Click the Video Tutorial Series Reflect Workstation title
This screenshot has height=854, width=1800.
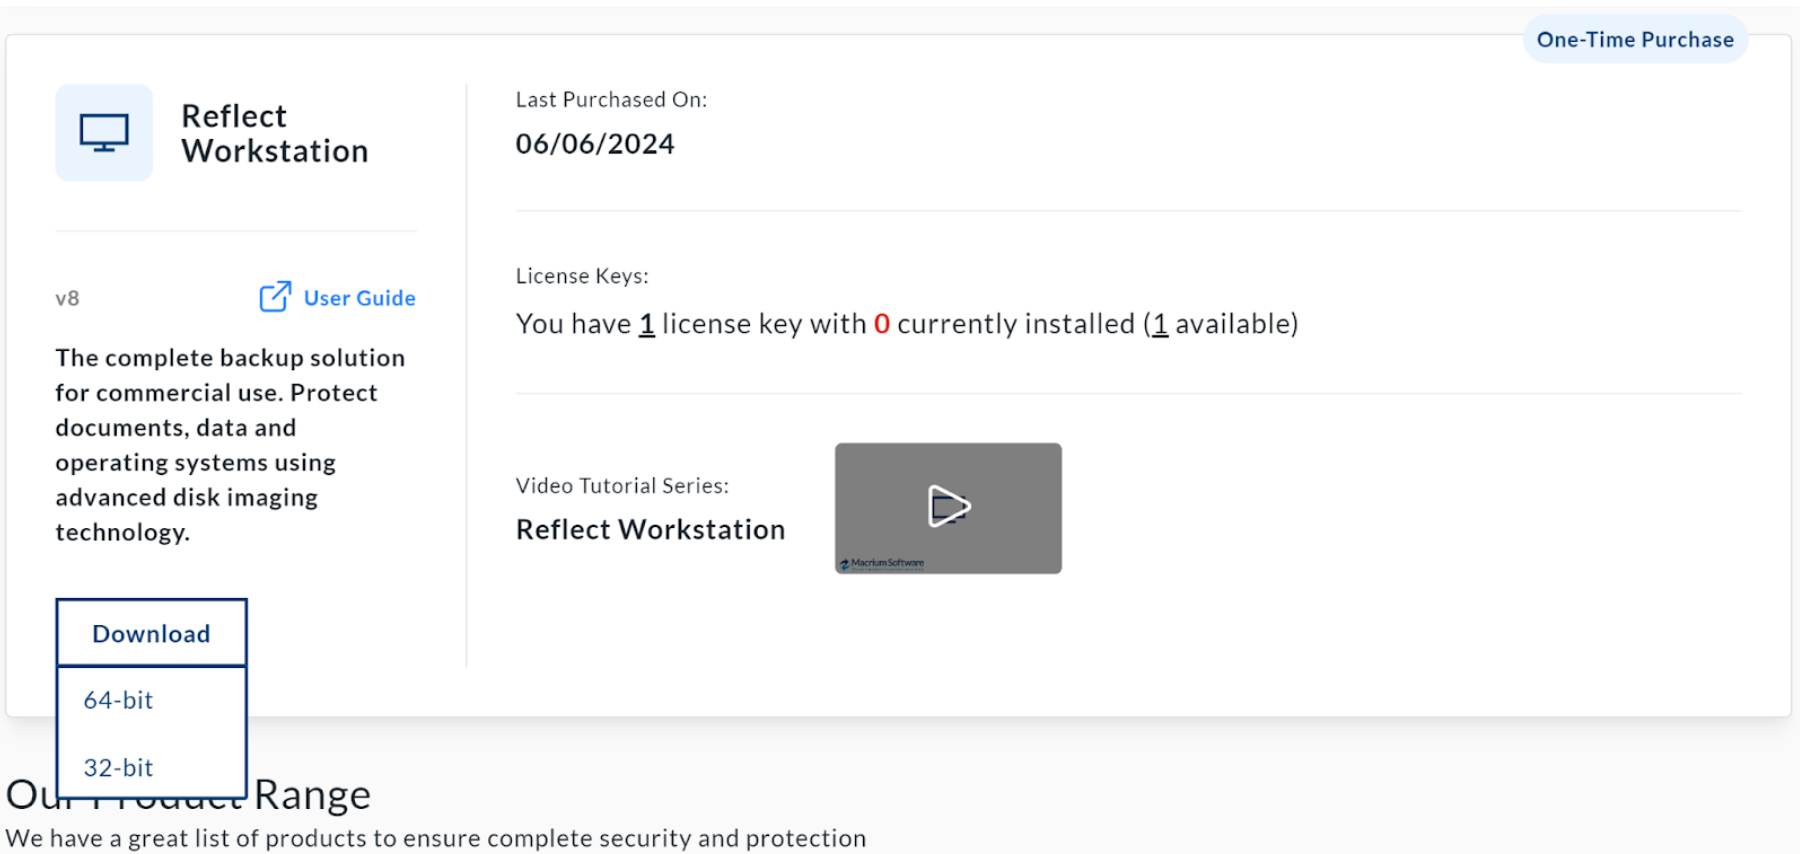point(650,529)
